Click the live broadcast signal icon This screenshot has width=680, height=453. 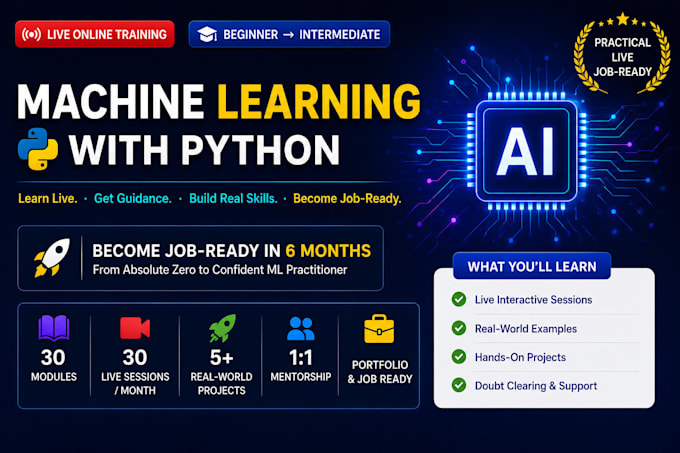click(x=32, y=34)
